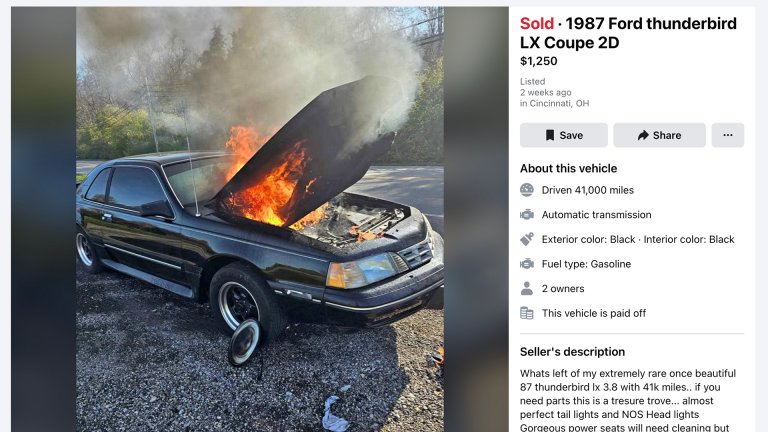Click the odometer icon beside Driven 41,000 miles
The width and height of the screenshot is (768, 432).
point(527,190)
